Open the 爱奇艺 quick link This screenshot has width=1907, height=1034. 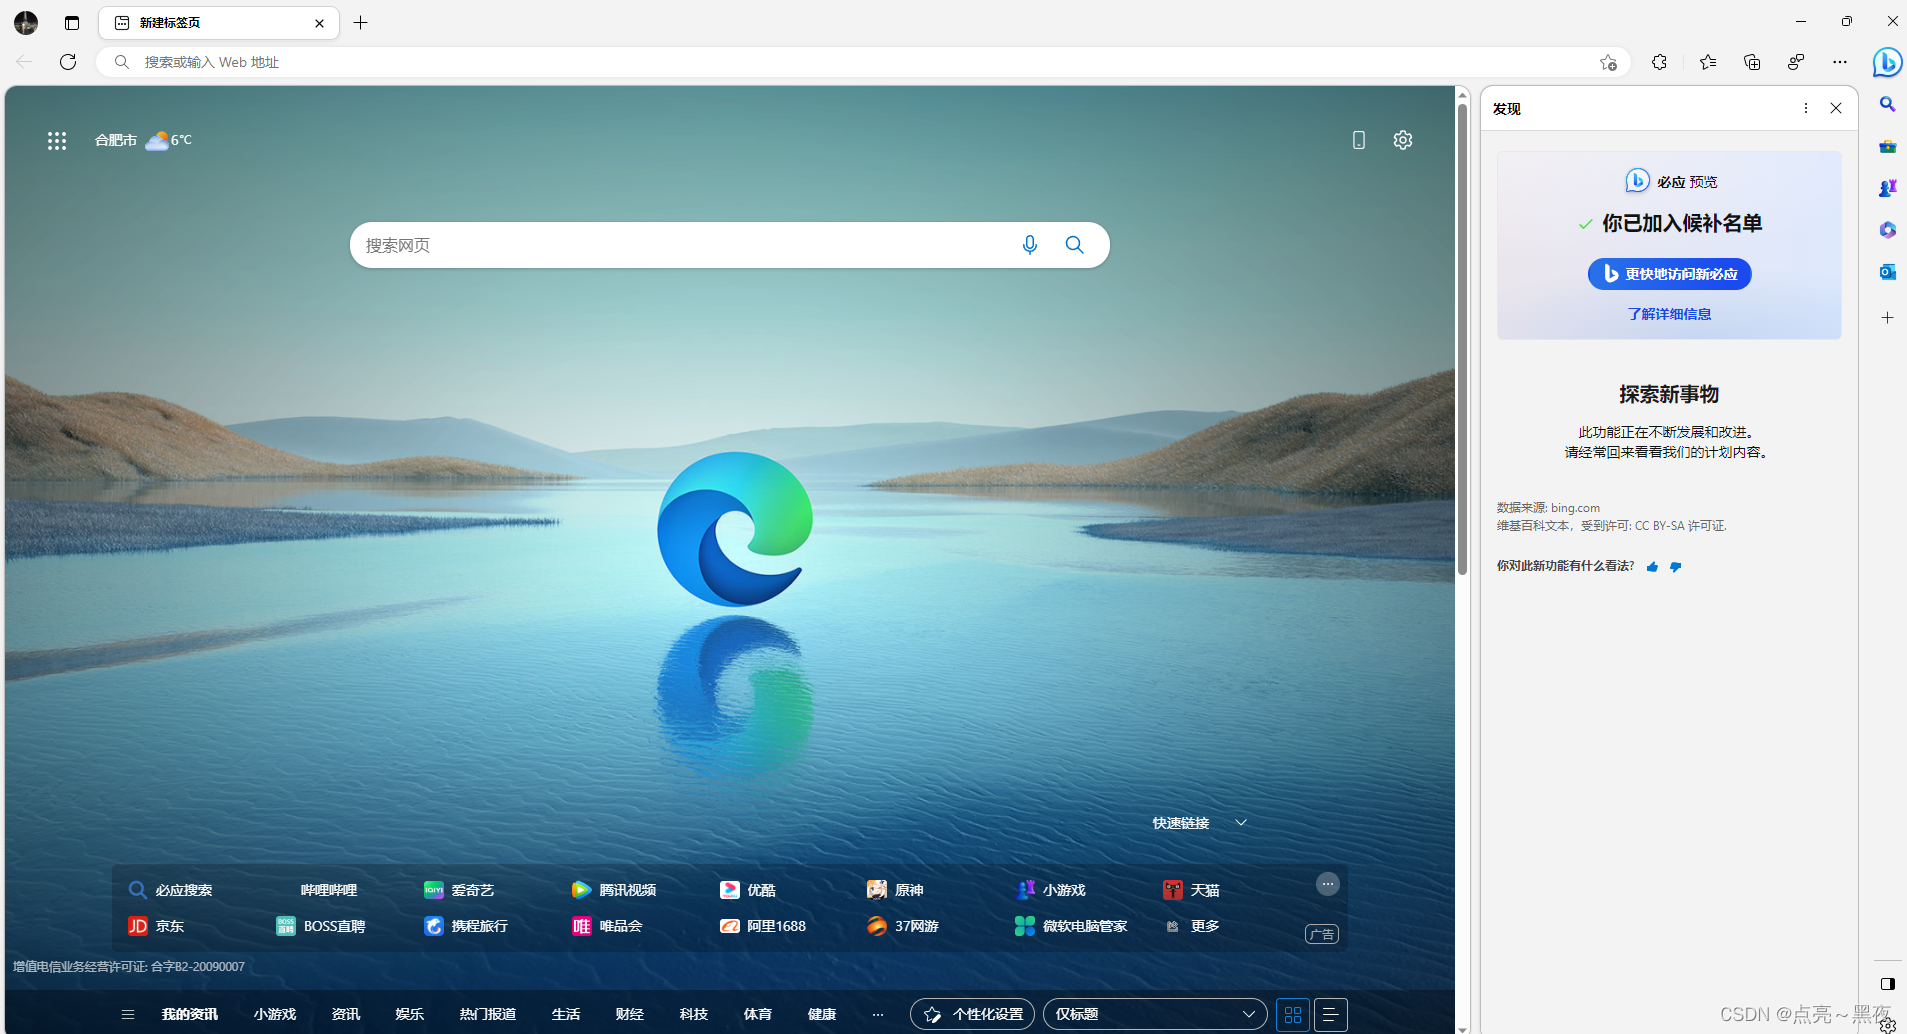pos(460,890)
